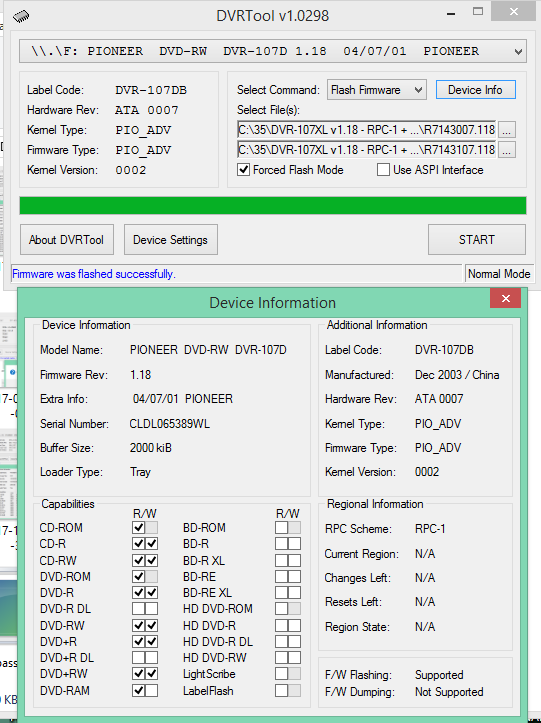Click buffer size value 2000 kiB
The image size is (541, 723).
pyautogui.click(x=151, y=448)
